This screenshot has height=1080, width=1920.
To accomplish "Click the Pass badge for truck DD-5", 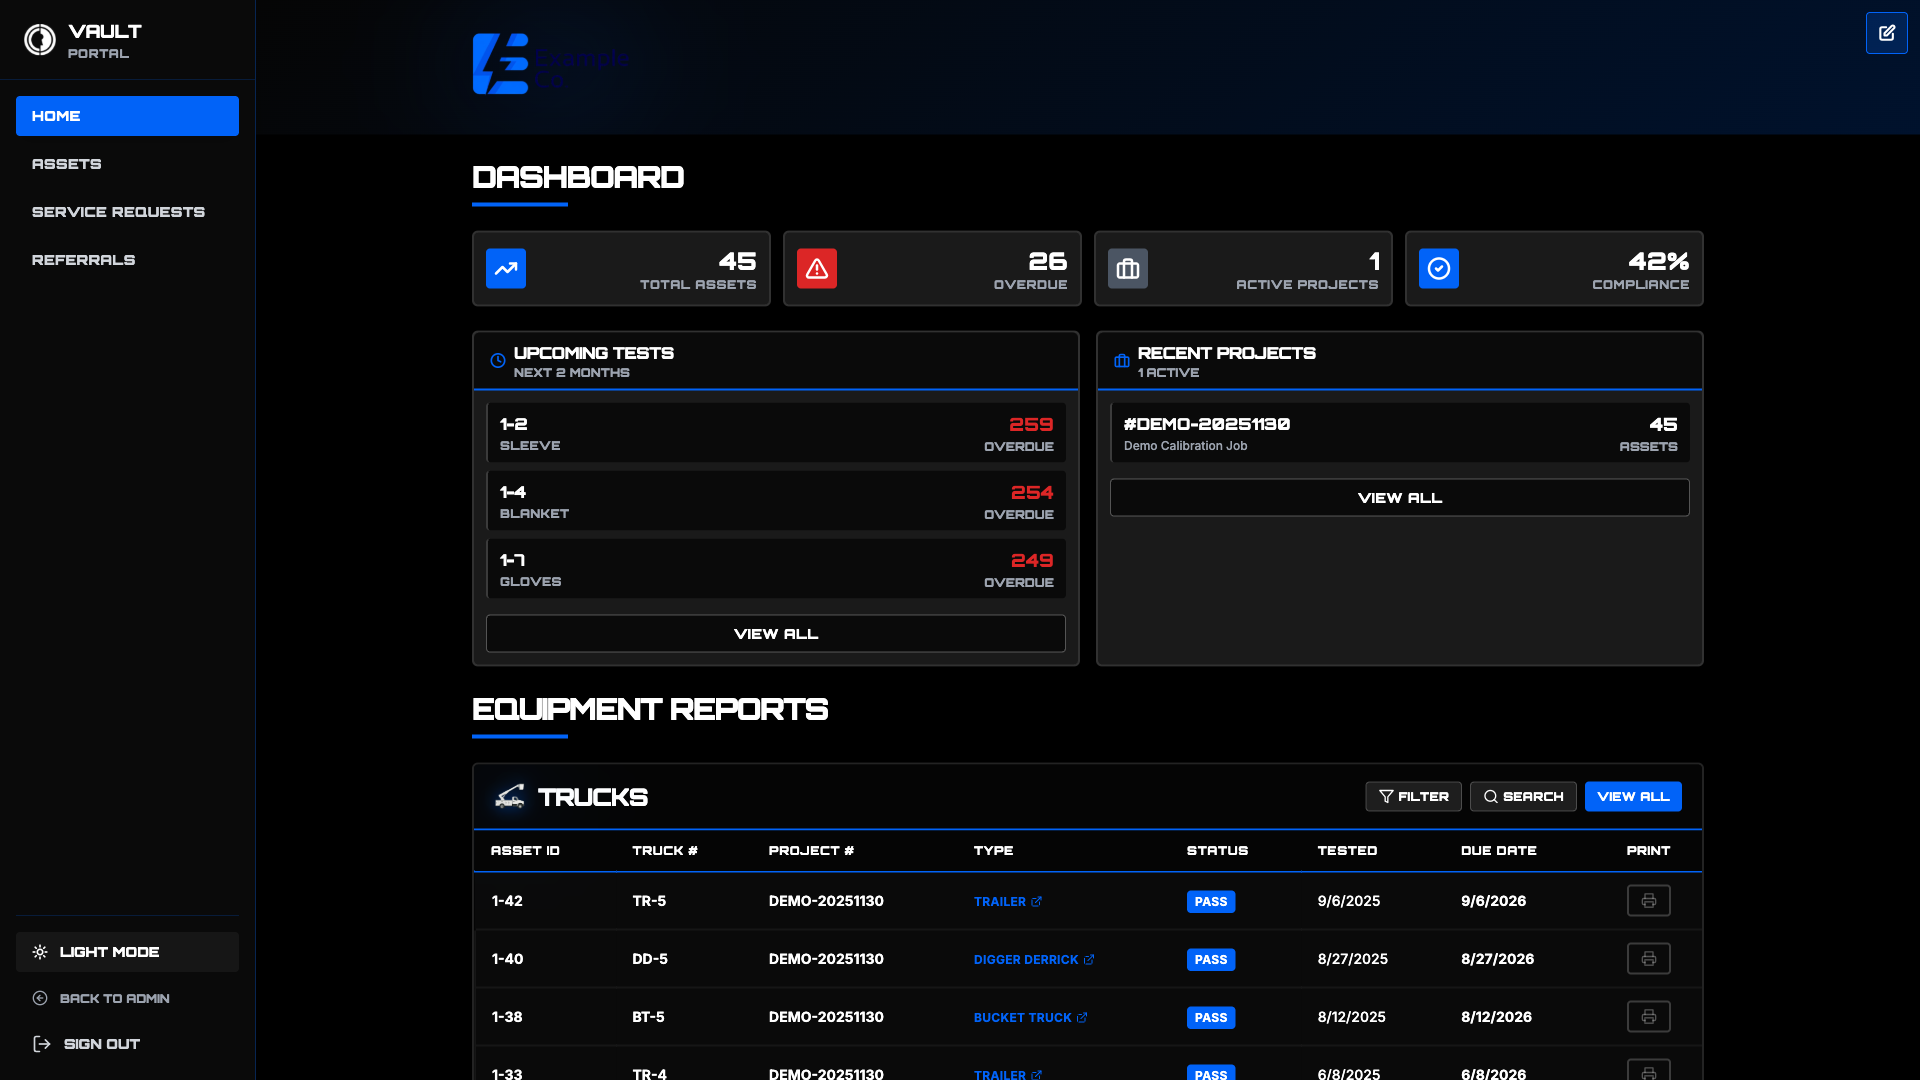I will (x=1210, y=959).
